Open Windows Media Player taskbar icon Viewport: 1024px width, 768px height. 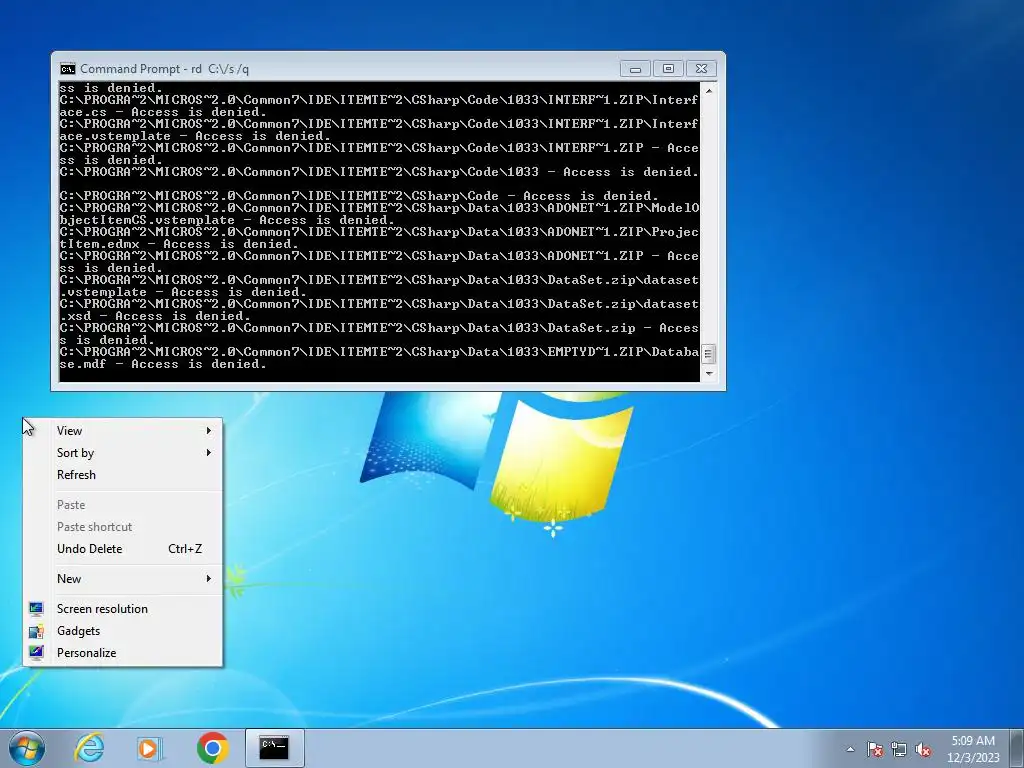[150, 748]
